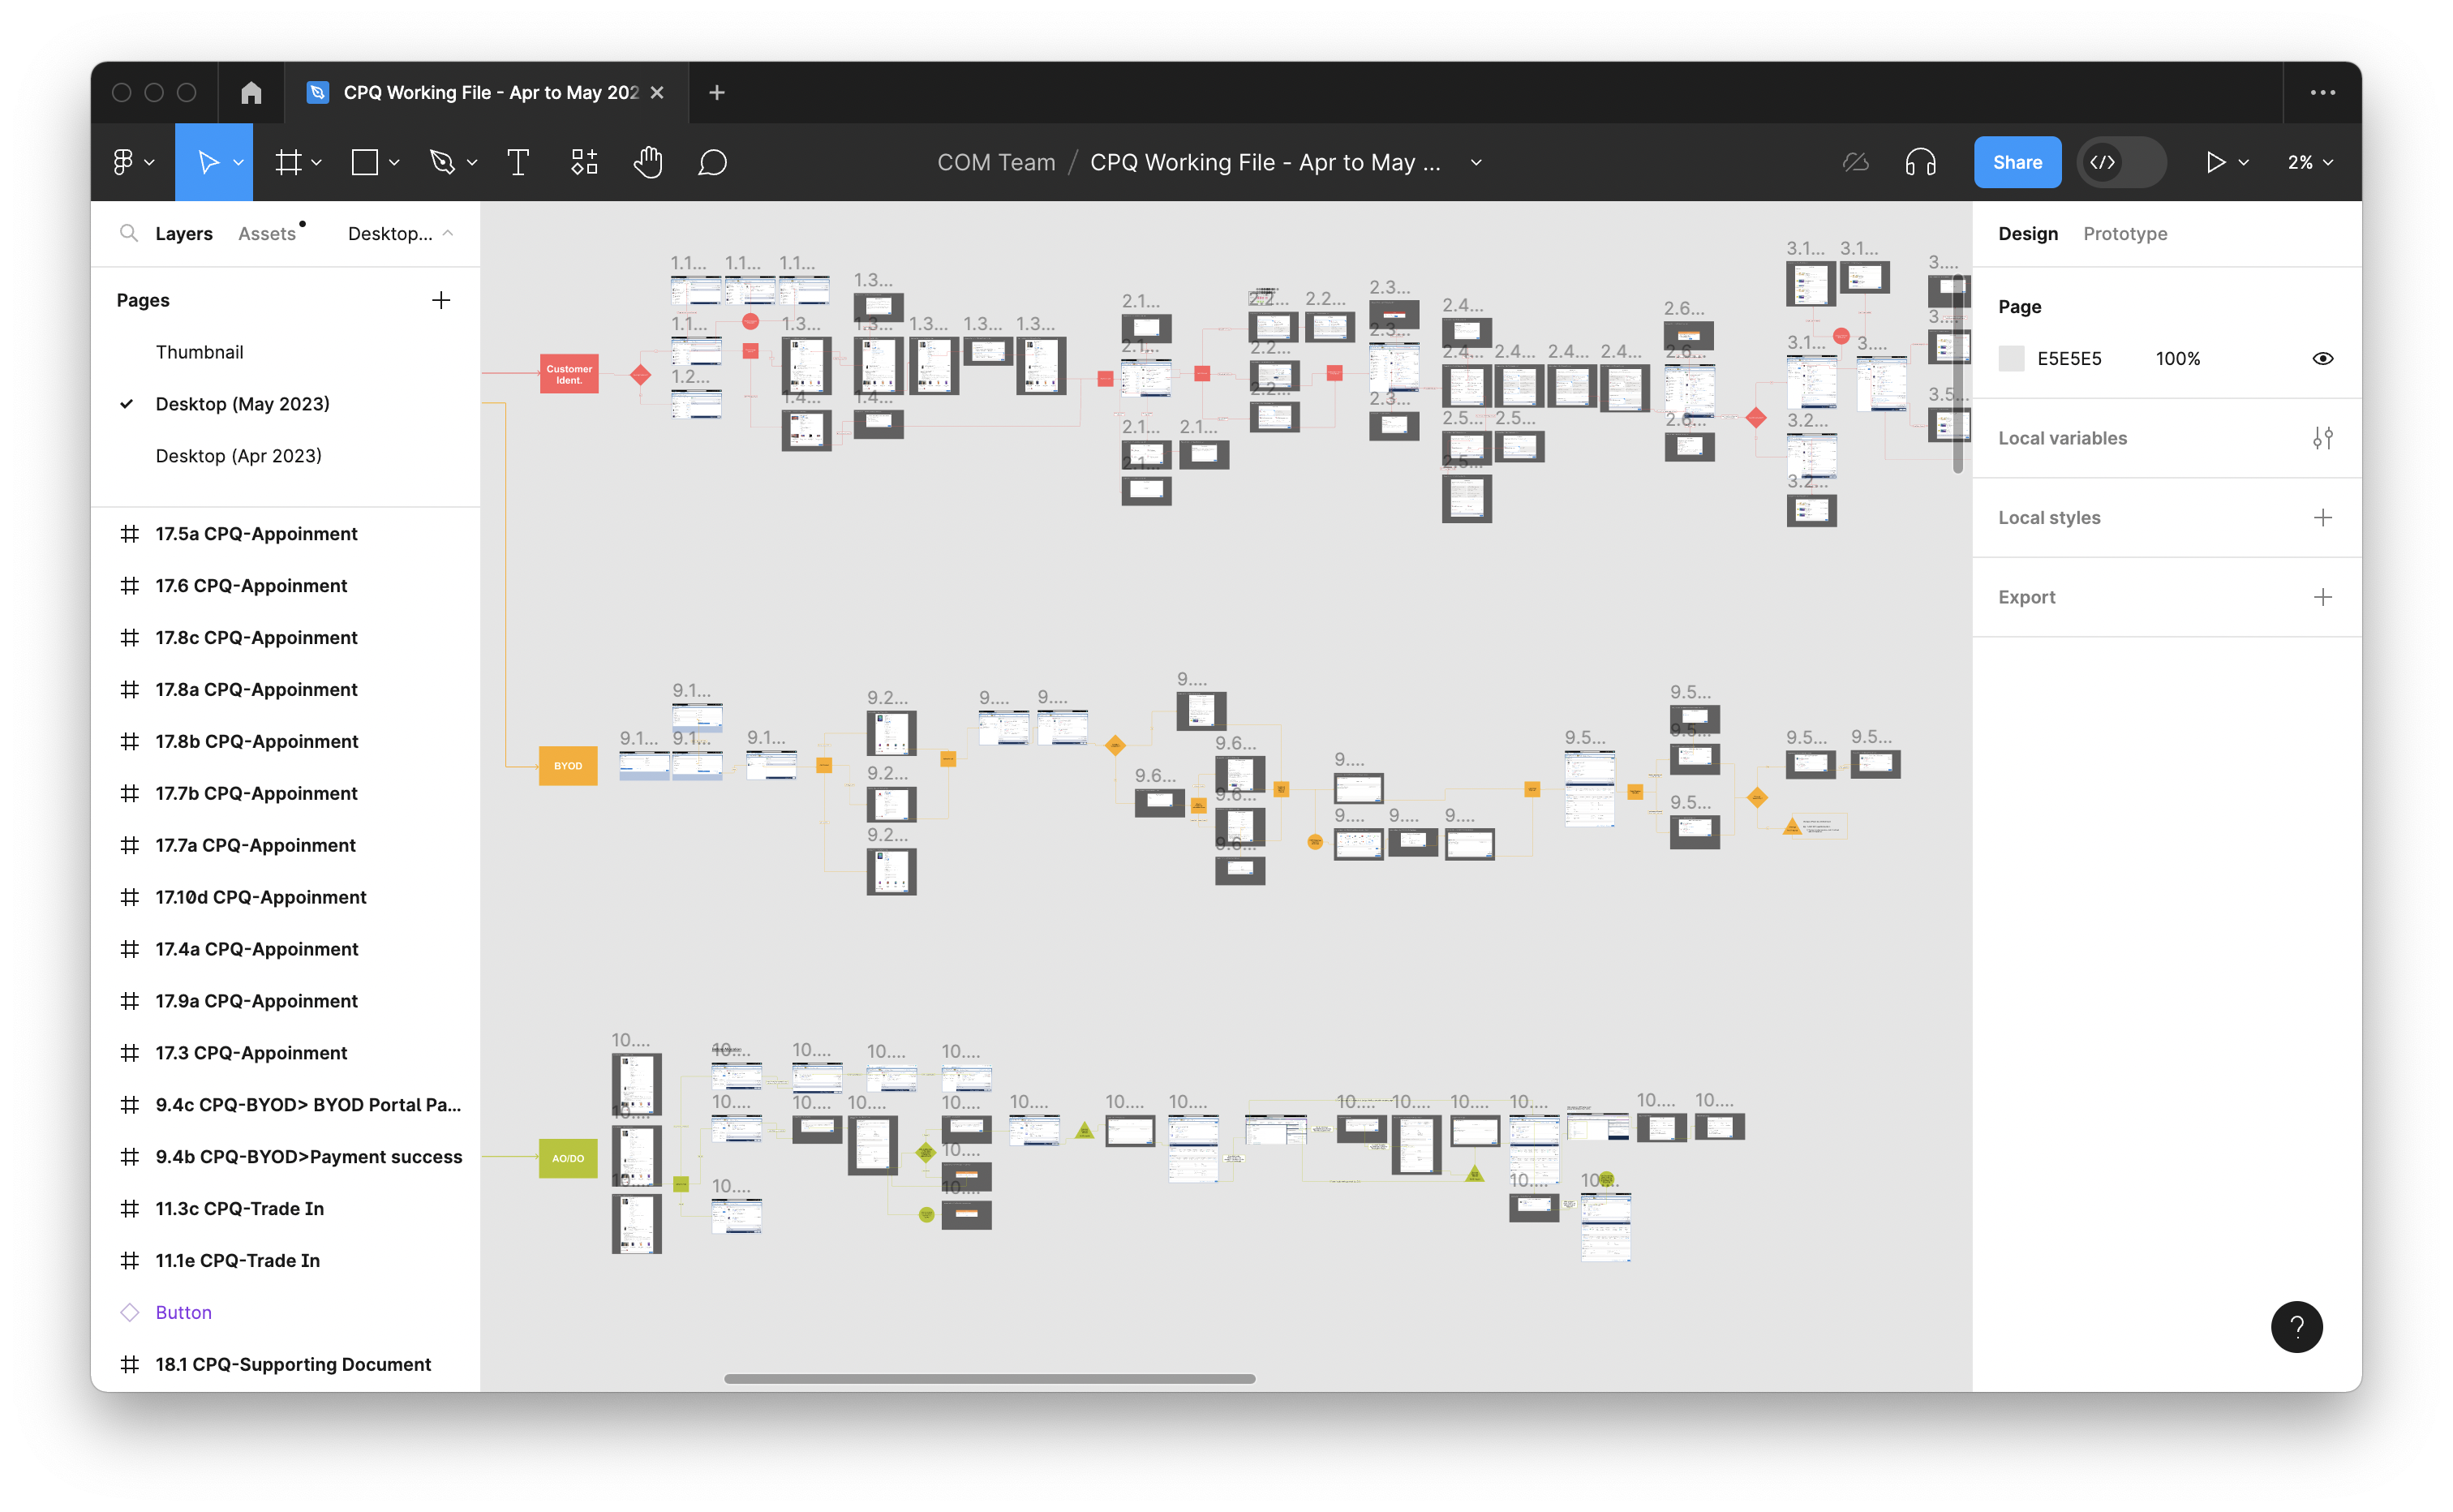Select the Pen tool

point(442,162)
